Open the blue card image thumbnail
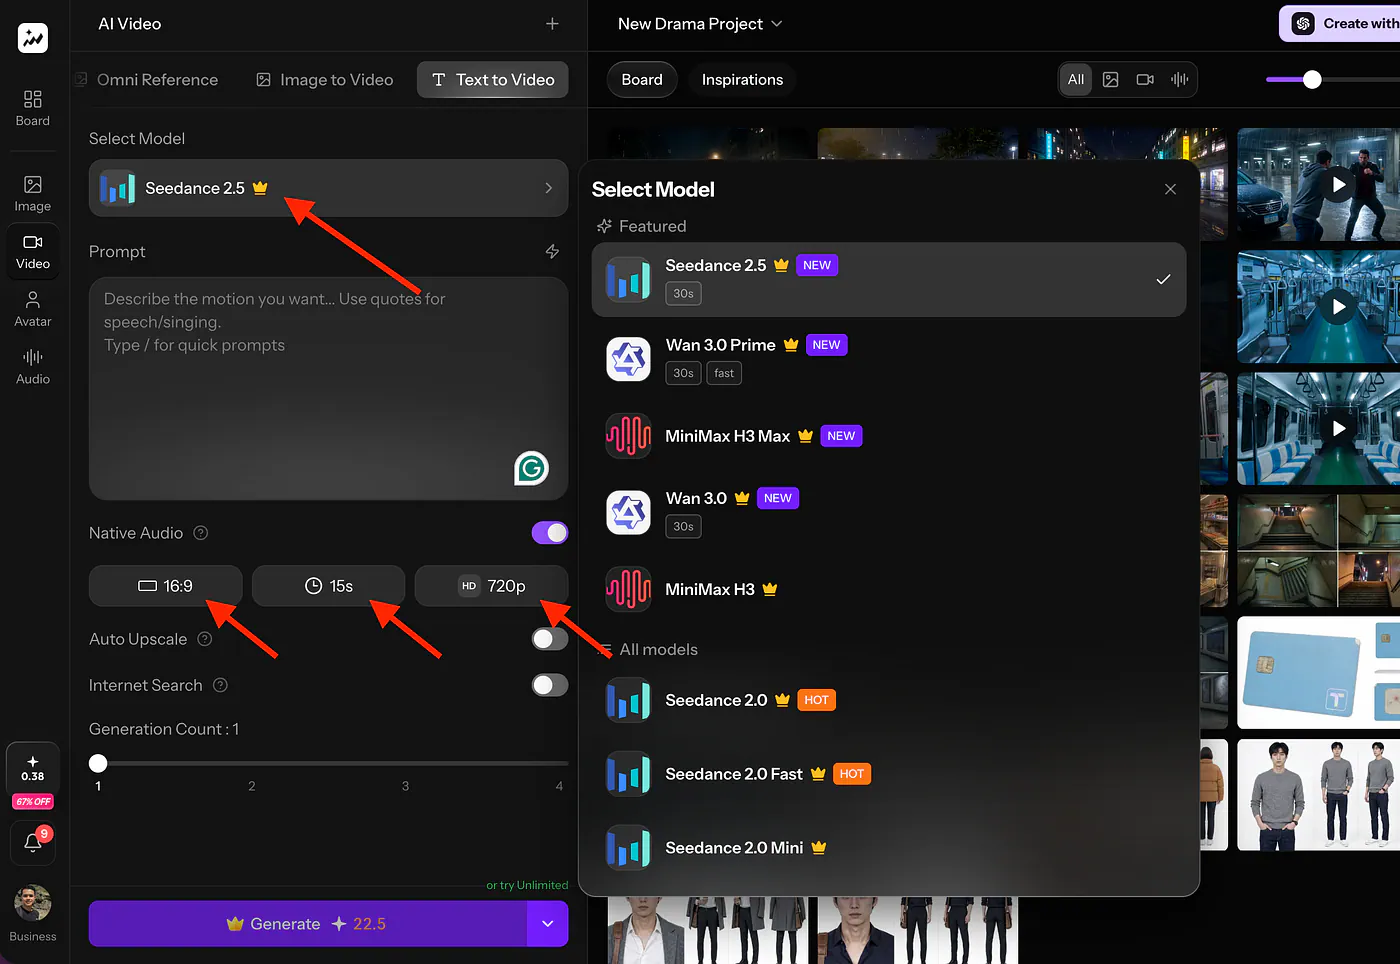Viewport: 1400px width, 964px height. [x=1318, y=672]
